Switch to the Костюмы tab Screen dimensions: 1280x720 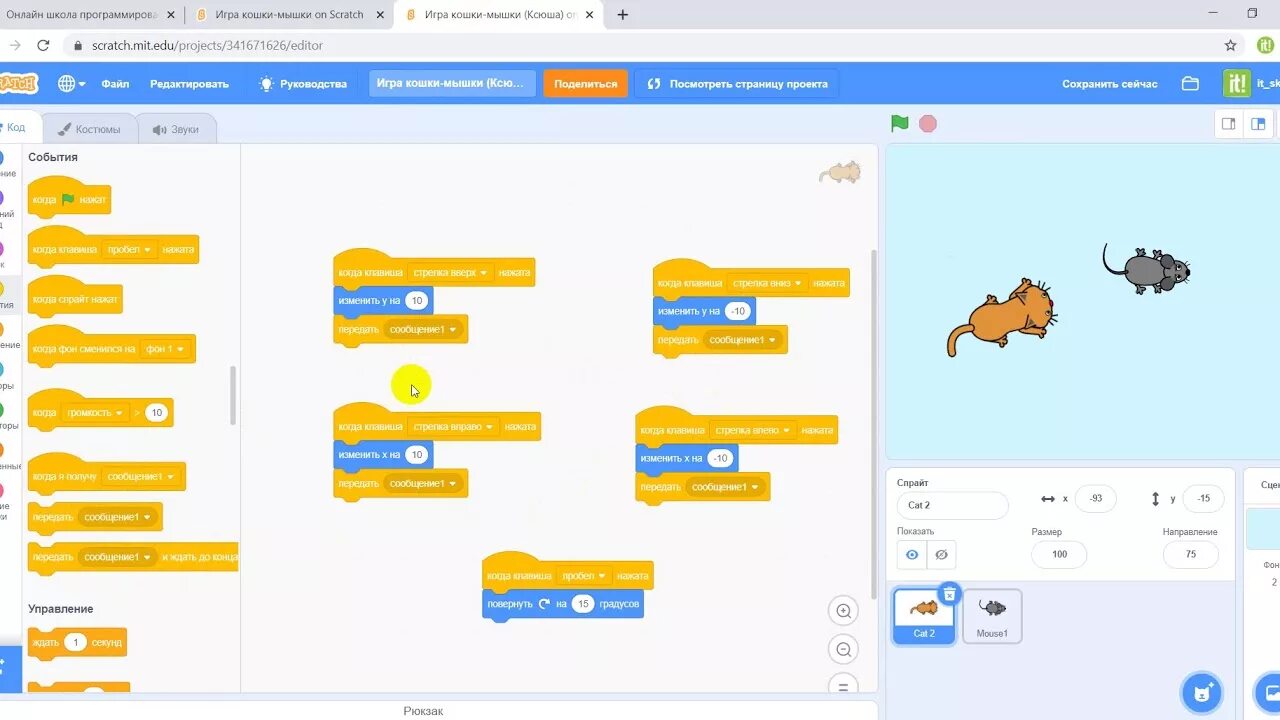88,129
